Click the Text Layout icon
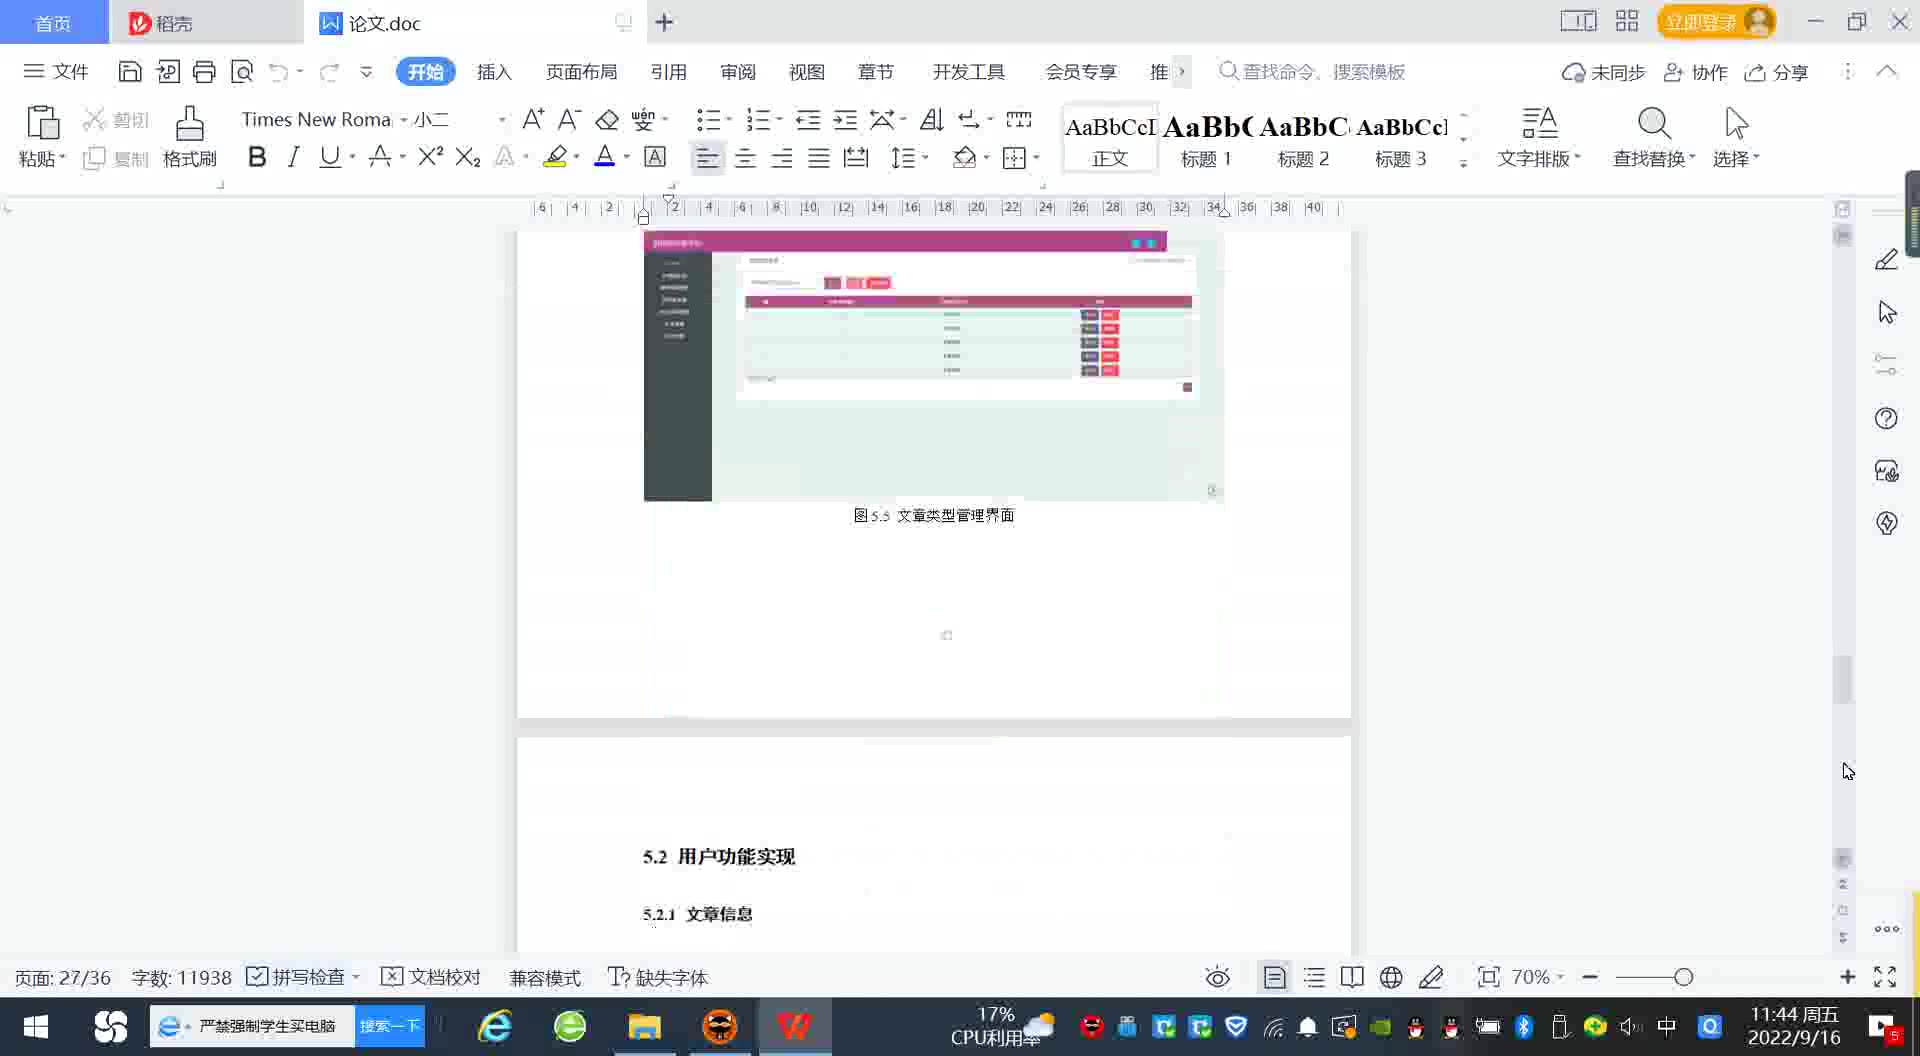Screen dimensions: 1920x1056 (1540, 124)
